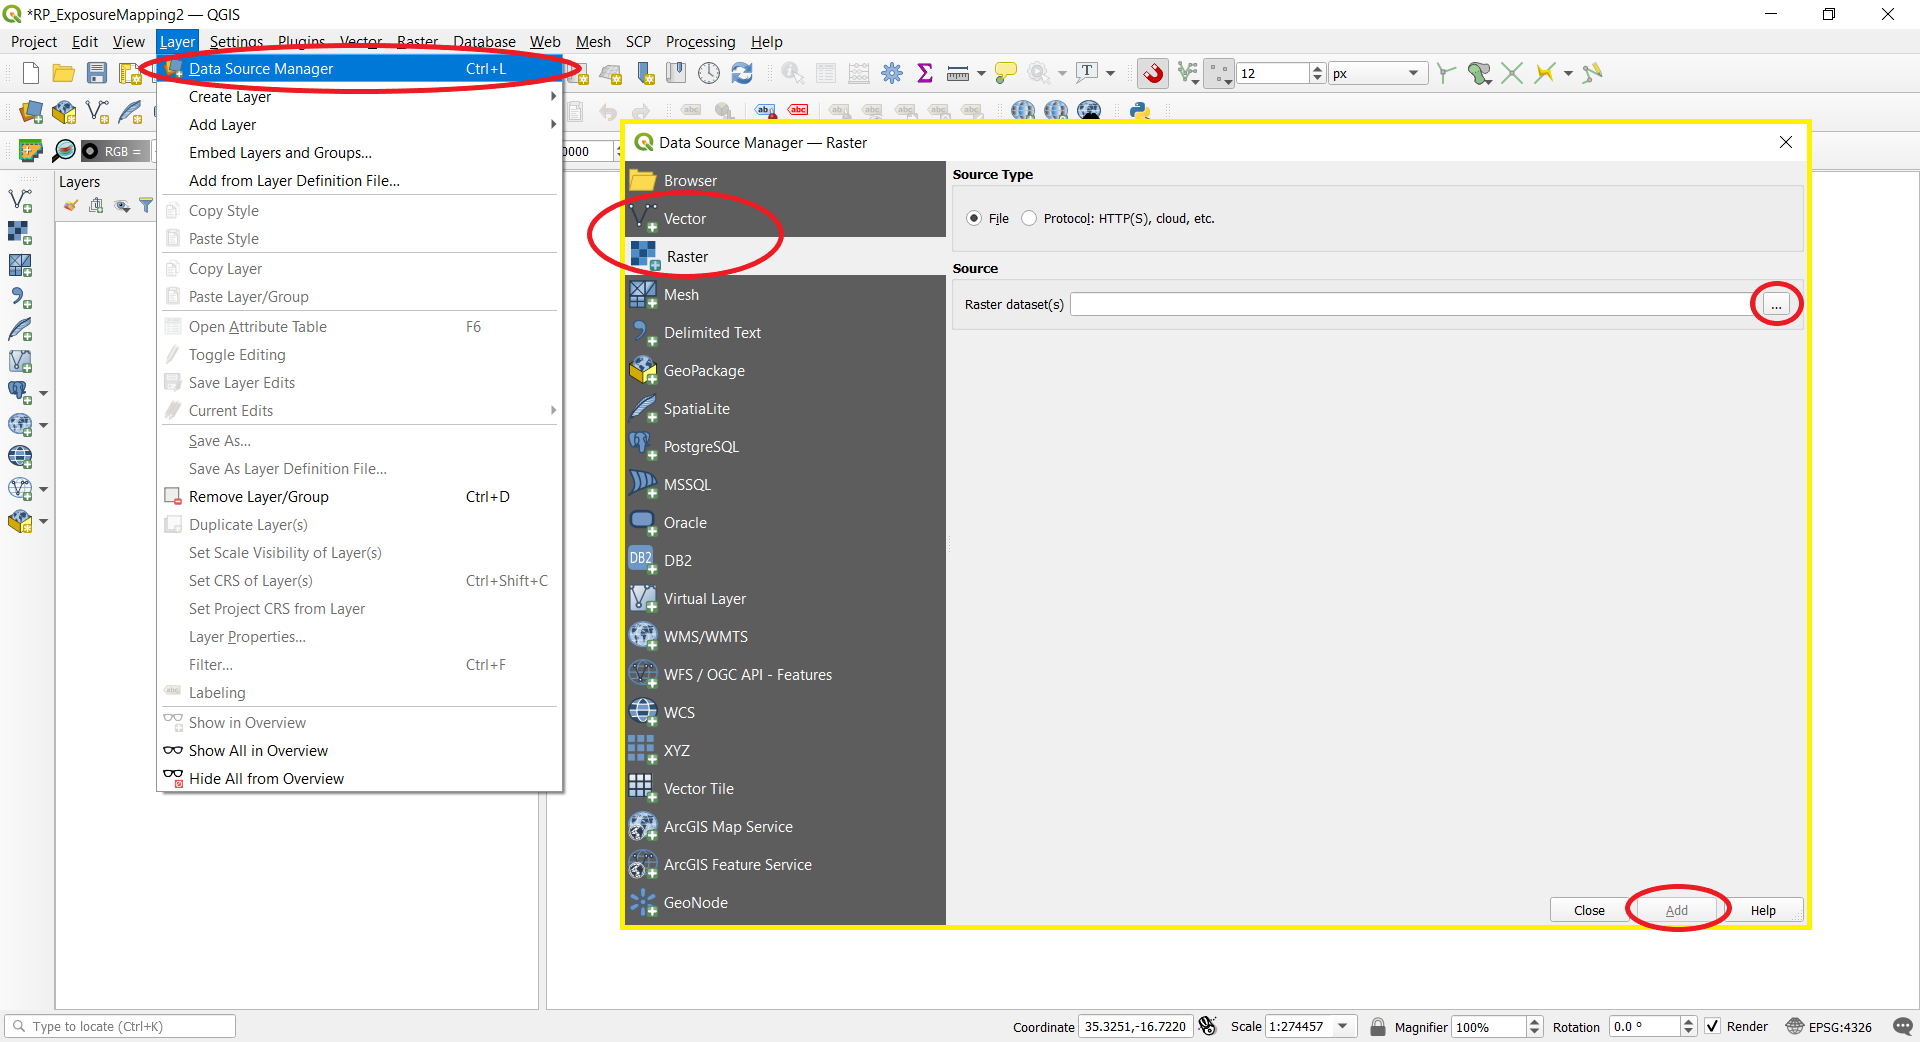Uncheck the Render checkbox in status bar
The image size is (1920, 1042).
pos(1713,1027)
